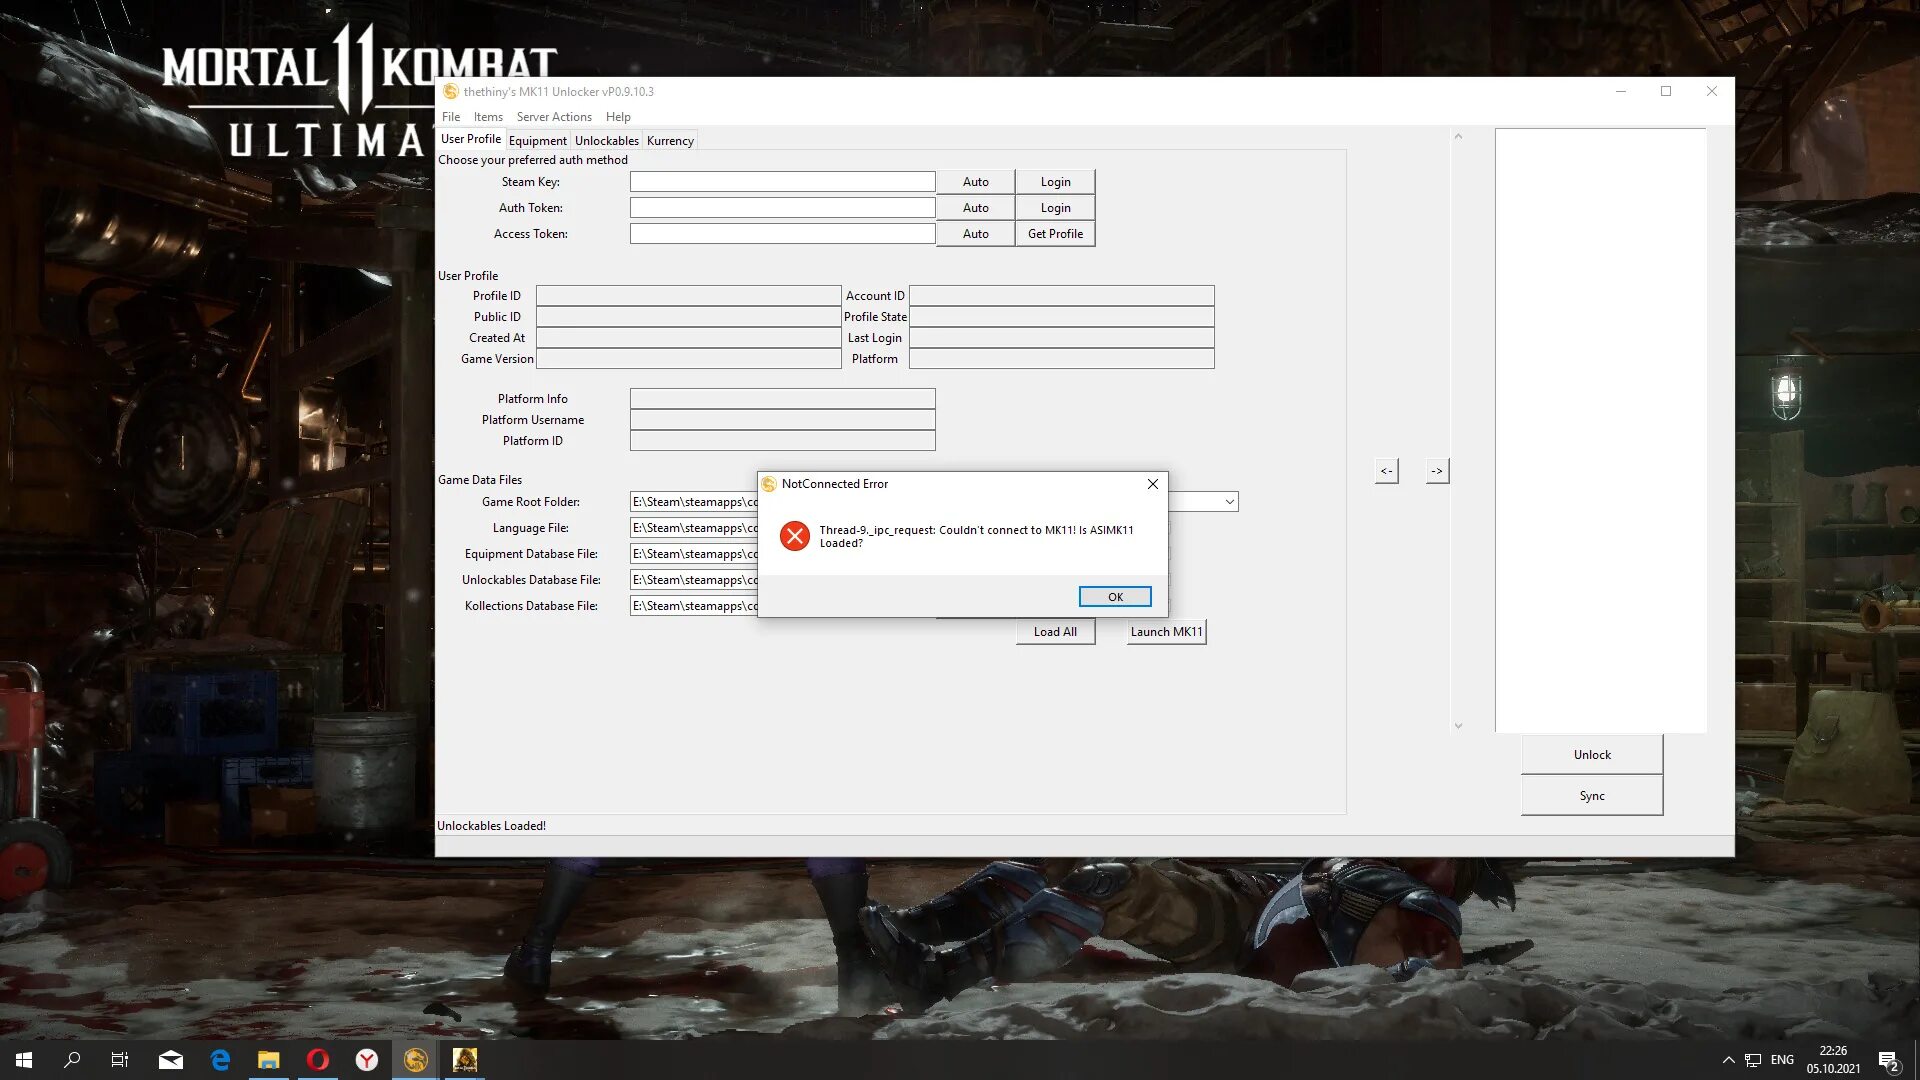Click the Unlockables Database File path field
This screenshot has width=1920, height=1080.
(694, 580)
